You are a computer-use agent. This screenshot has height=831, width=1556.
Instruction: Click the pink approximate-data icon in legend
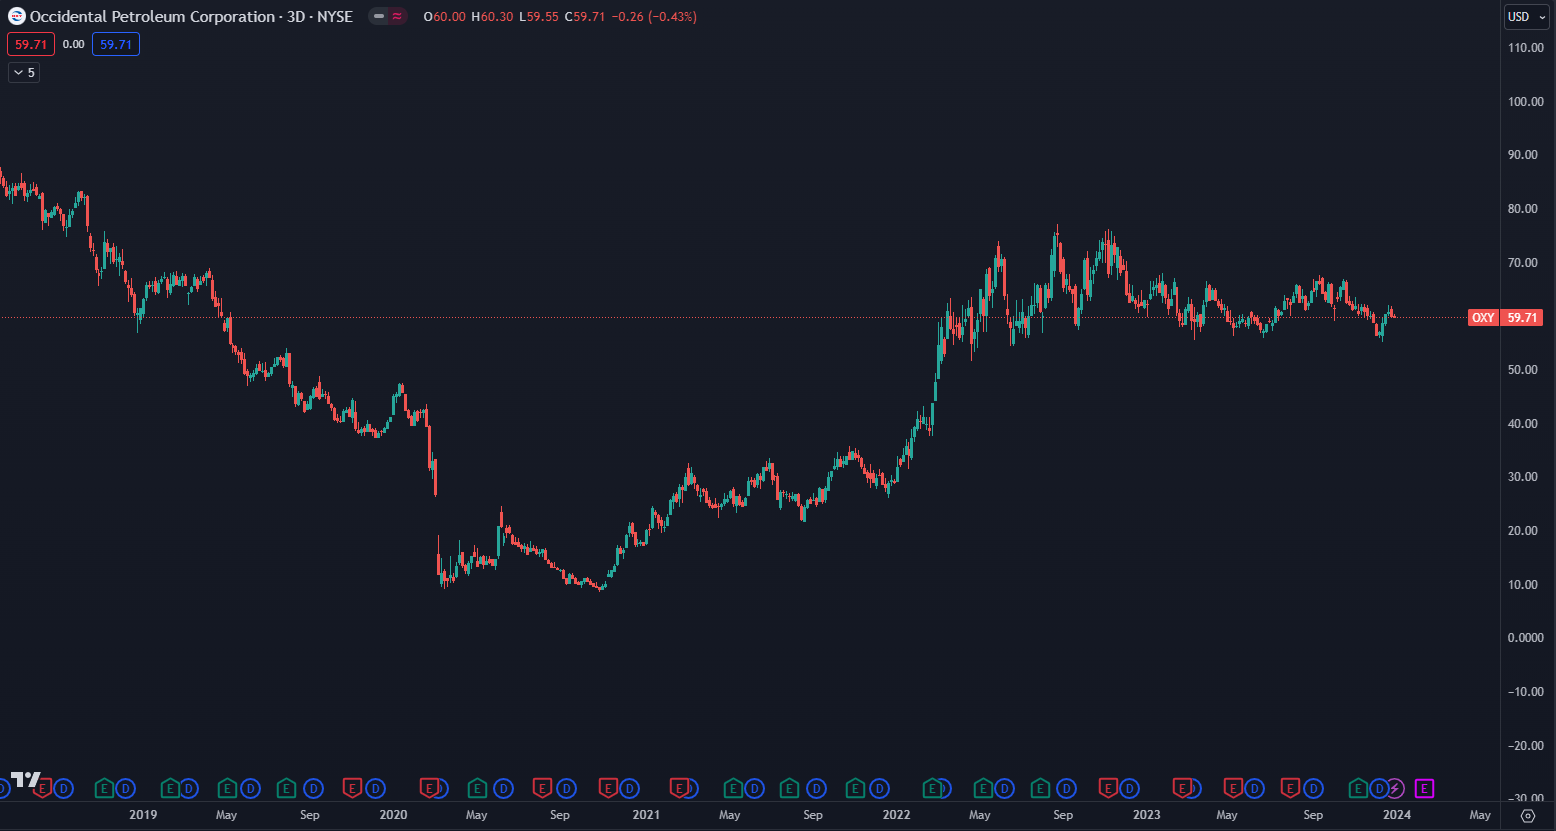[x=397, y=17]
